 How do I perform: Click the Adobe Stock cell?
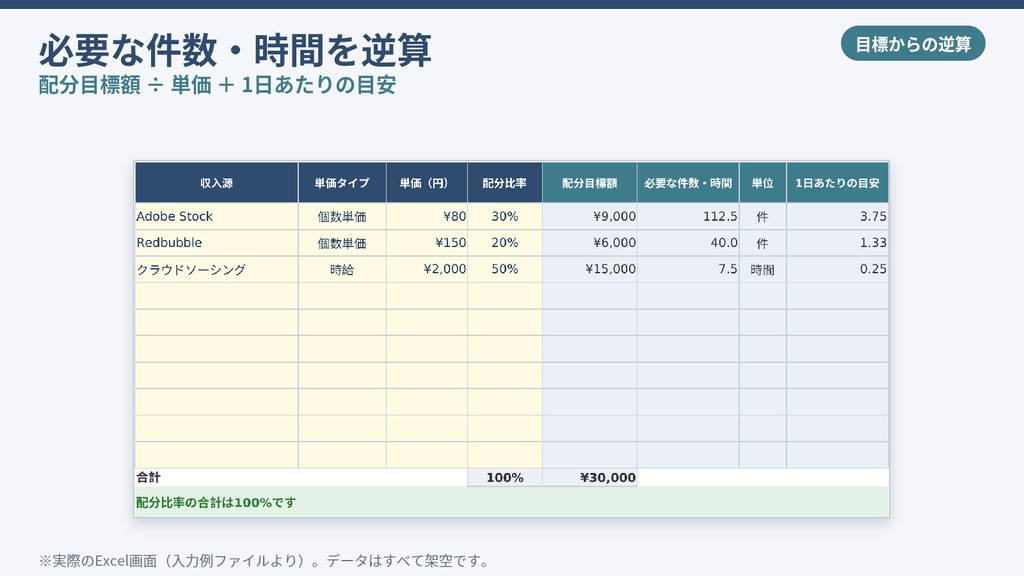coord(217,216)
